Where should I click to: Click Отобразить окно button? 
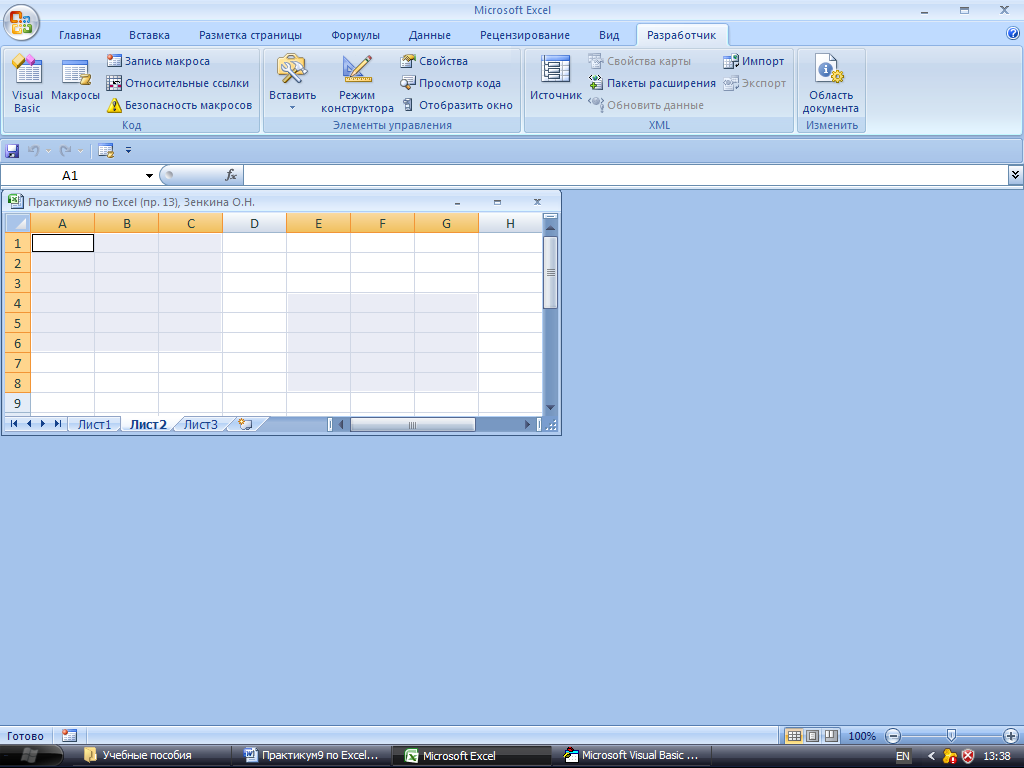click(457, 105)
